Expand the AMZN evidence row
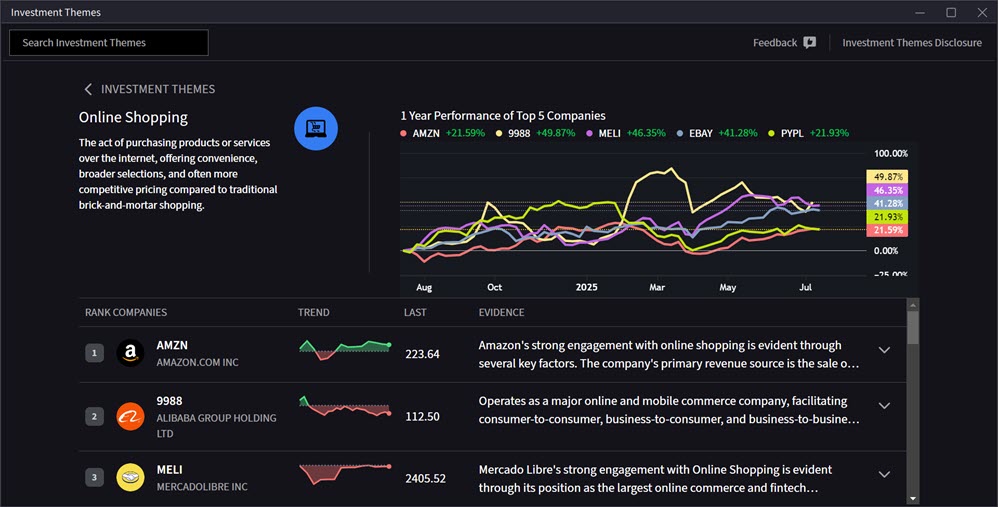999x507 pixels. 884,350
